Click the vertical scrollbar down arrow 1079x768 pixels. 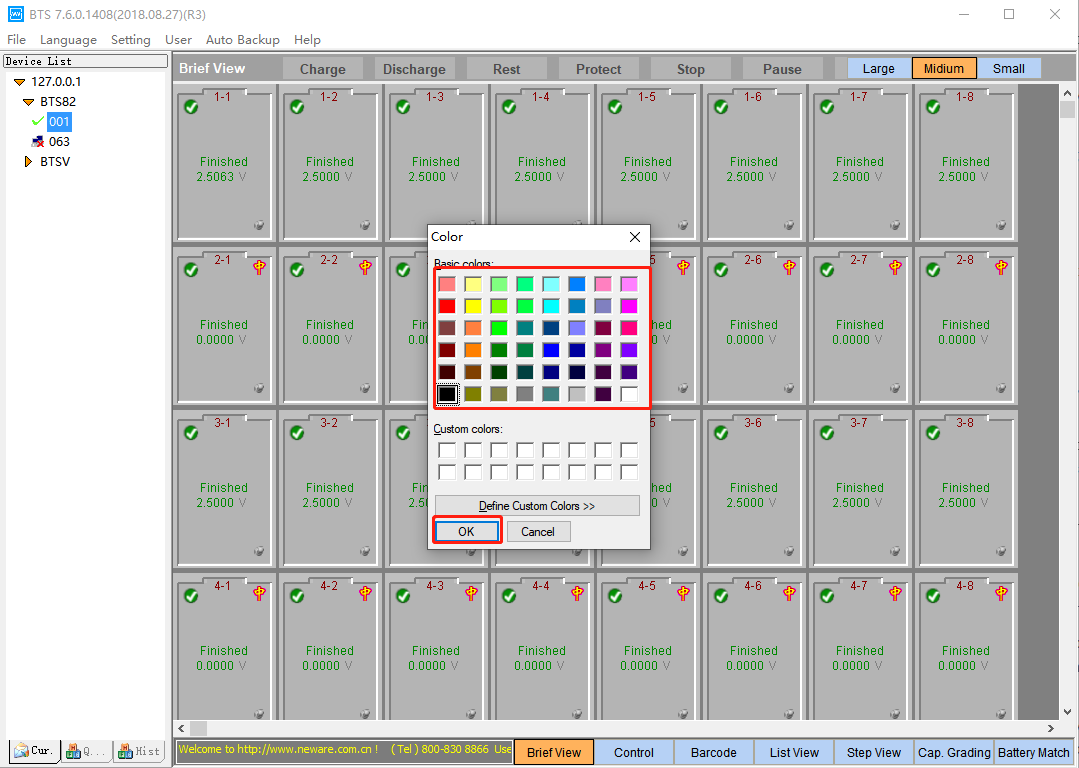(x=1067, y=712)
